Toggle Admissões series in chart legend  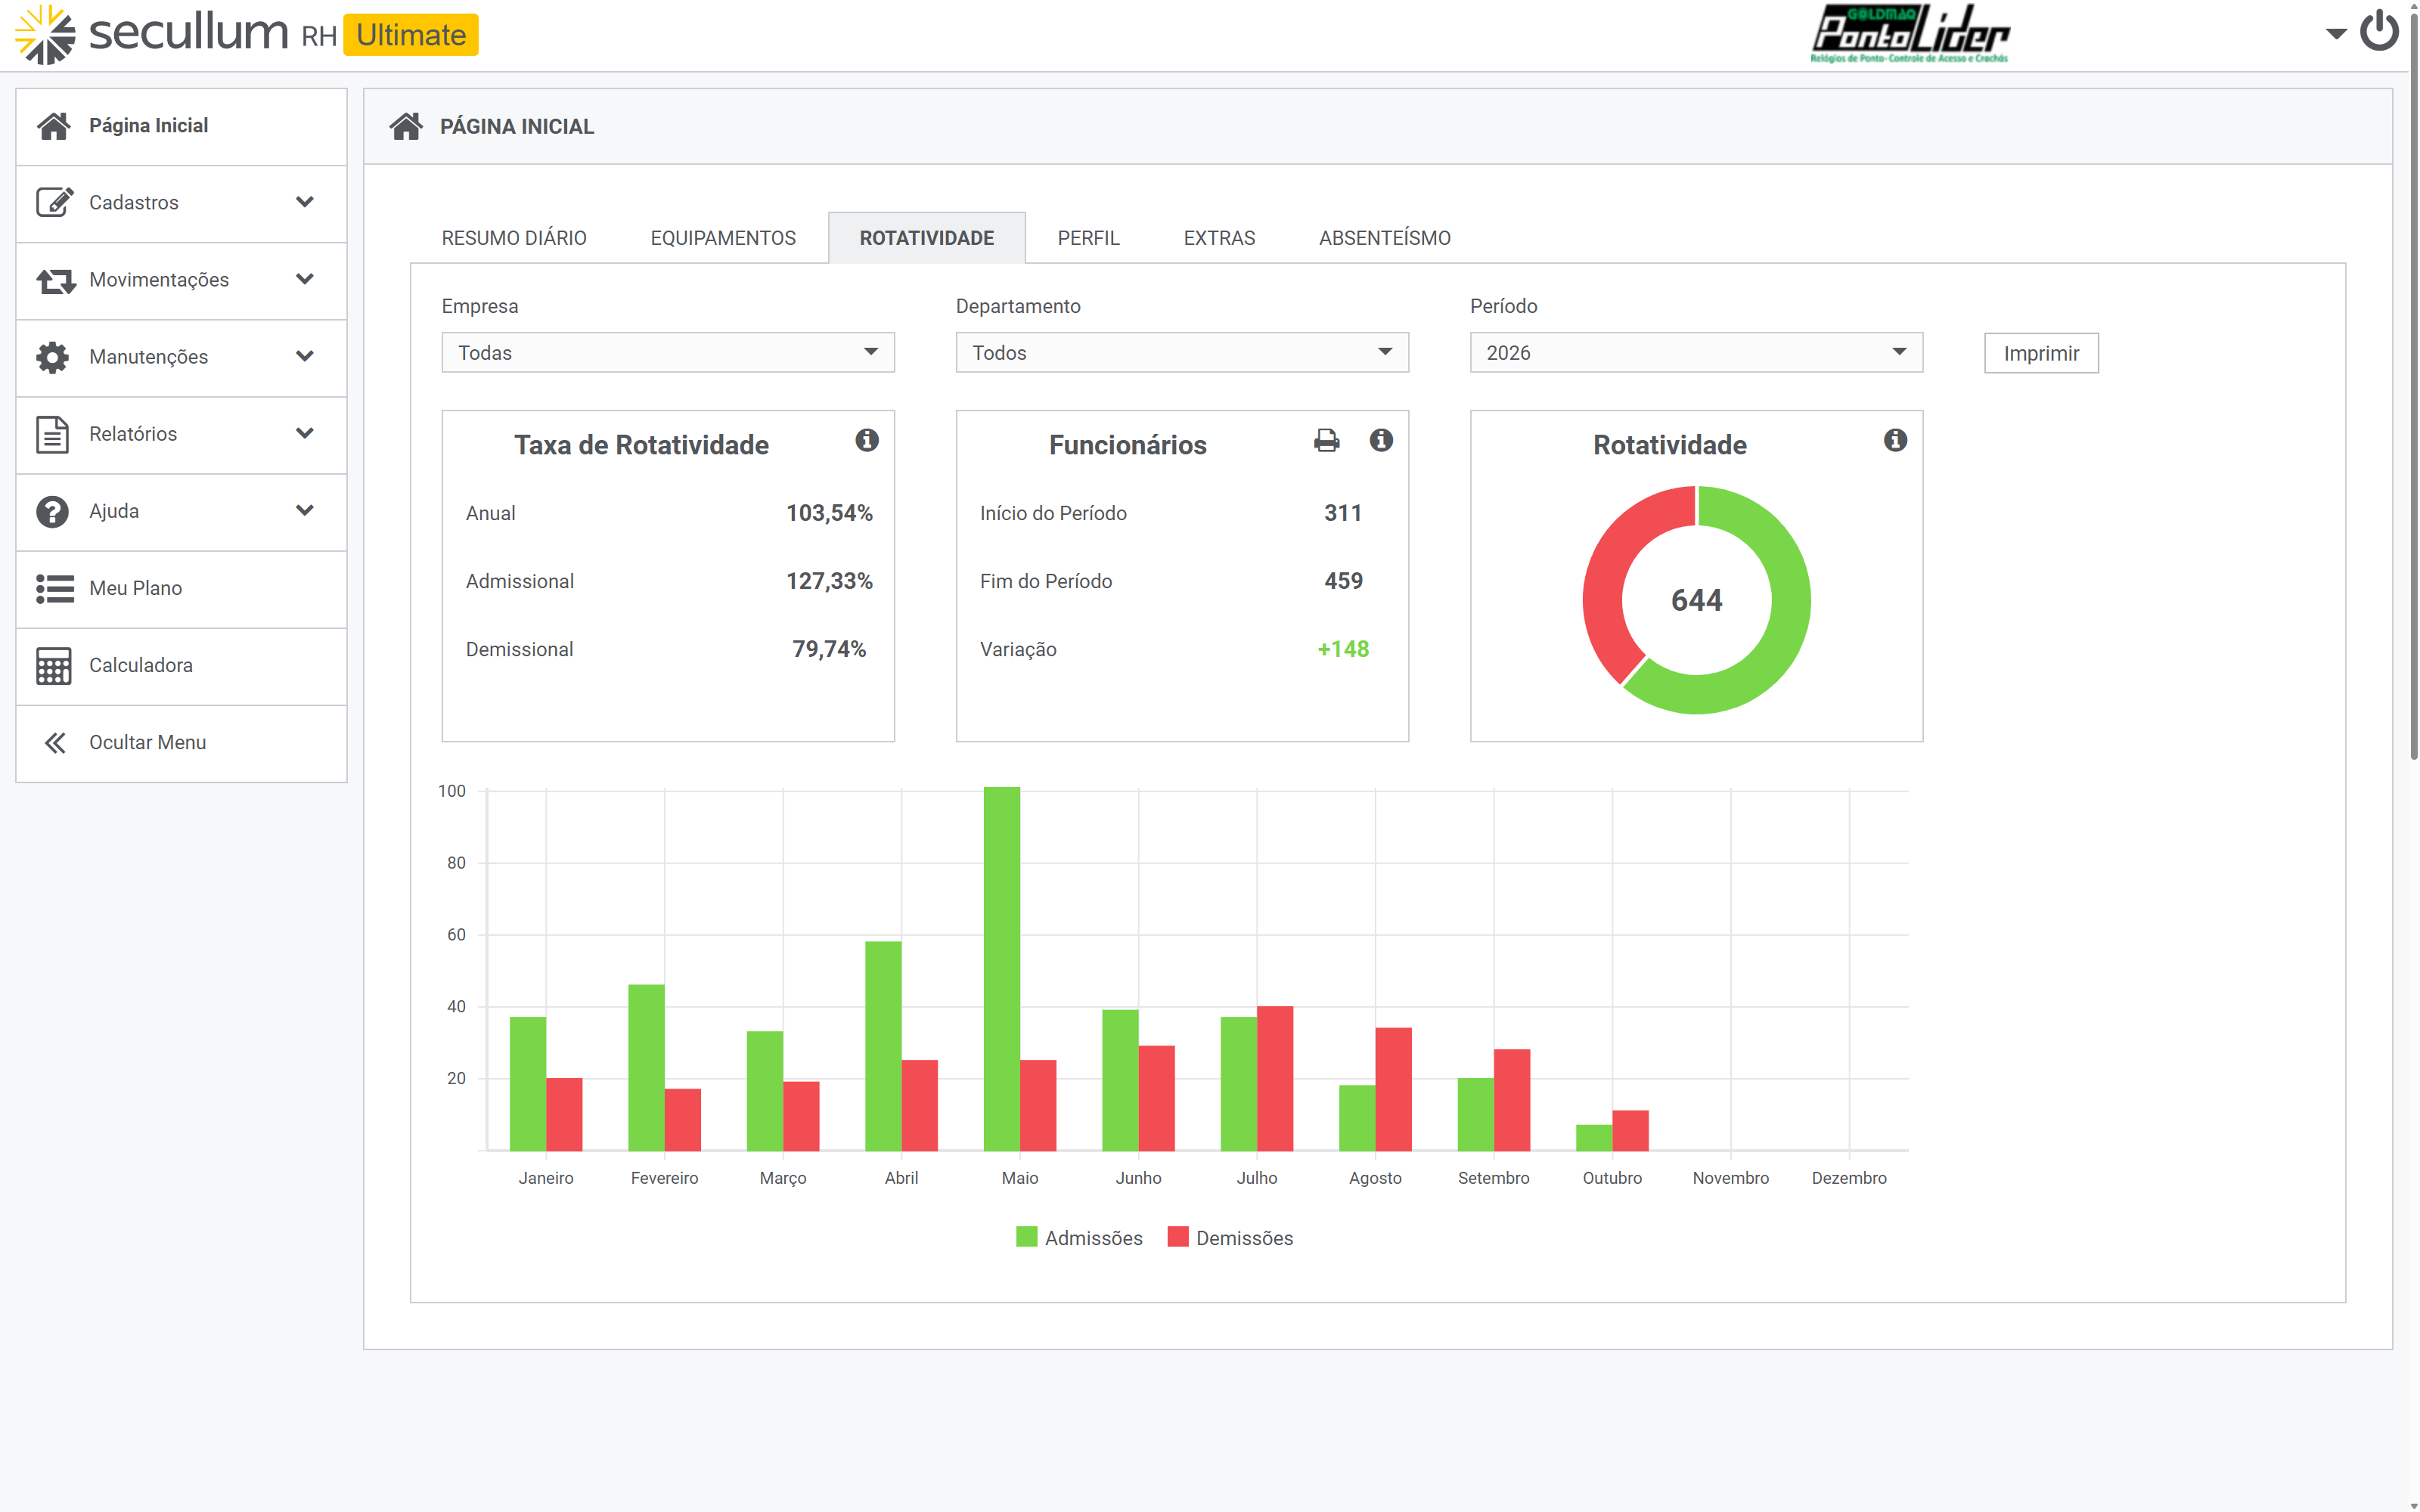point(1079,1238)
